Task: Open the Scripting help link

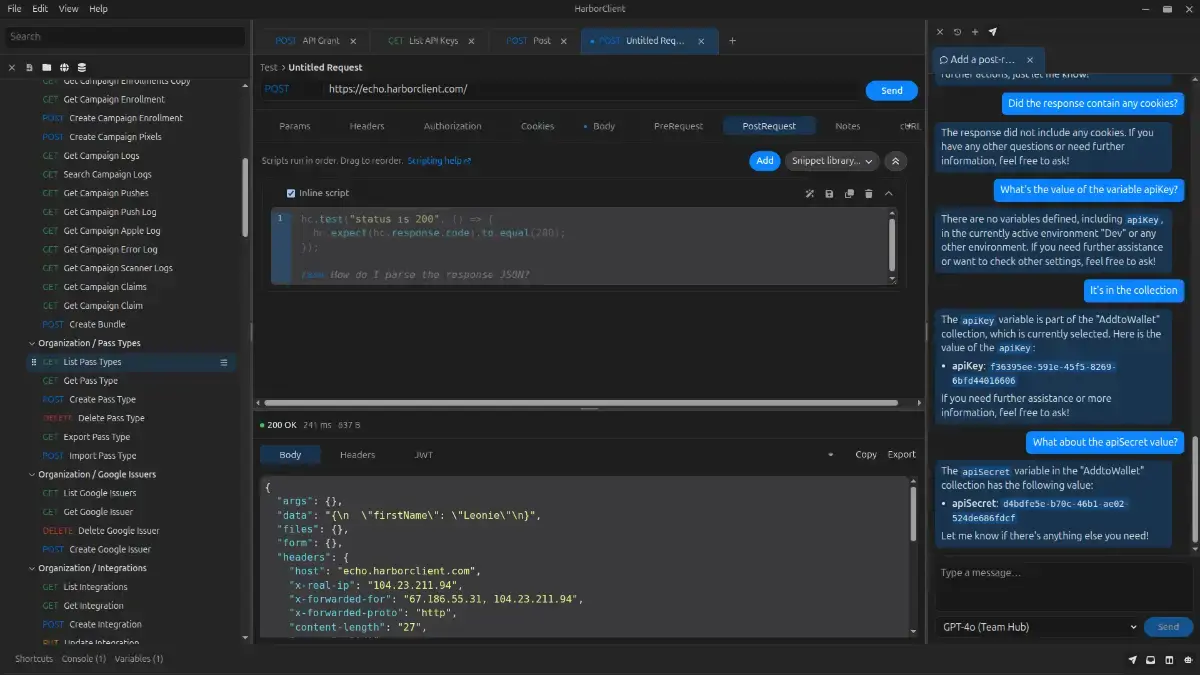Action: coord(439,161)
